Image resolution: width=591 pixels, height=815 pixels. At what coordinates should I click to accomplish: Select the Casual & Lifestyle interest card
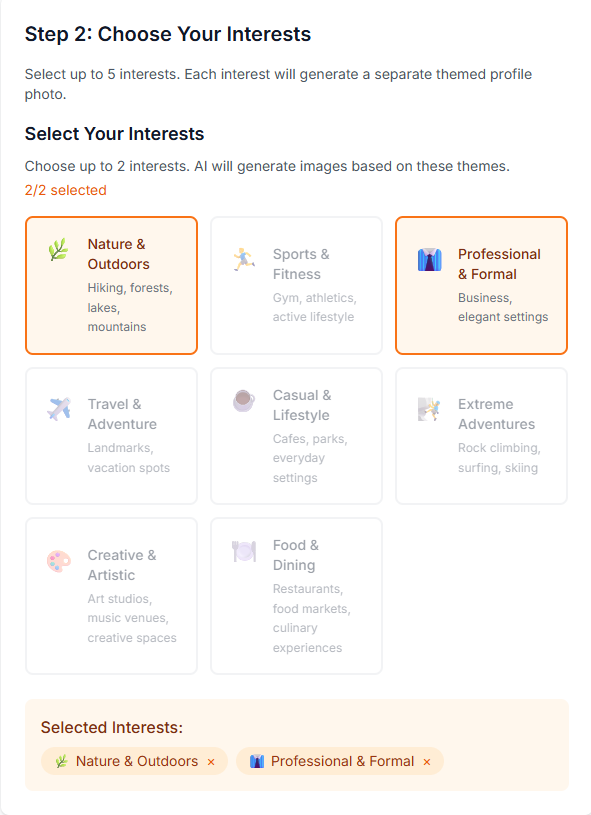point(296,436)
